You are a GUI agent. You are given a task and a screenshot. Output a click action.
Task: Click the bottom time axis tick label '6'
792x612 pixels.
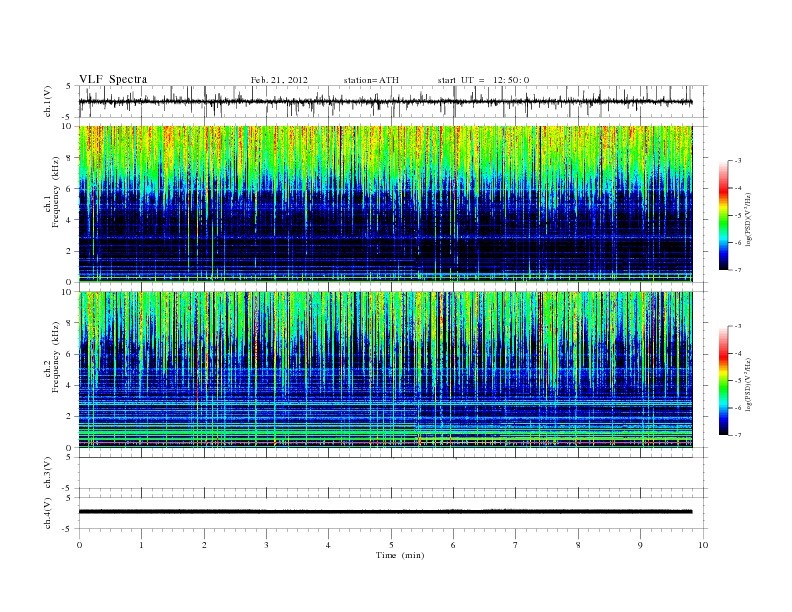[453, 545]
